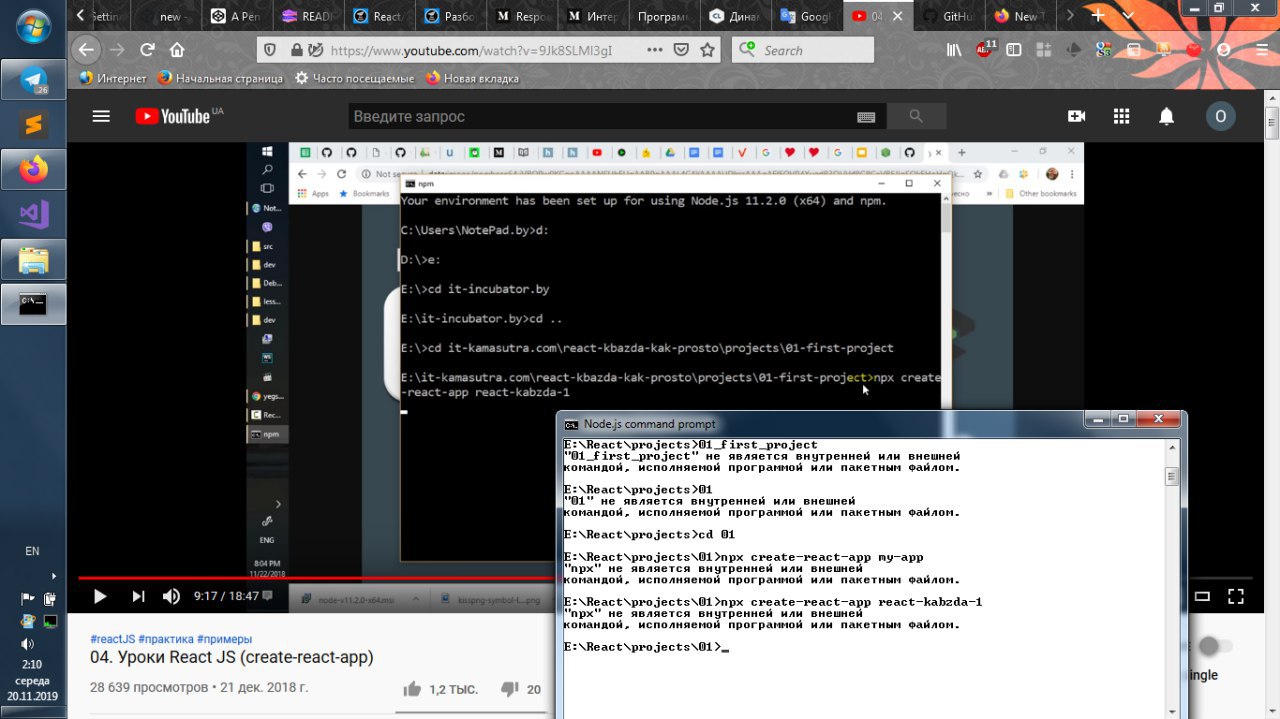Viewport: 1280px width, 719px height.
Task: Open the YouTube apps grid
Action: click(1121, 116)
